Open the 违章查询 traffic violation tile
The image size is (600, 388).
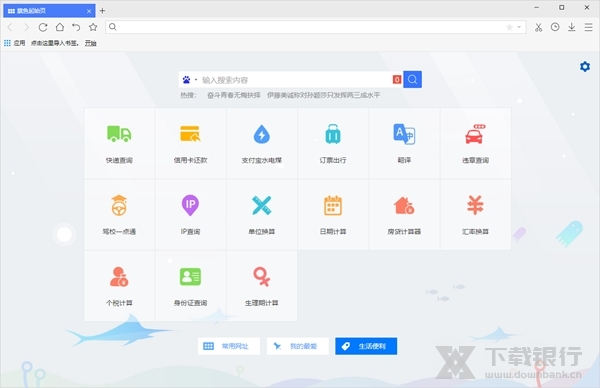pos(476,143)
